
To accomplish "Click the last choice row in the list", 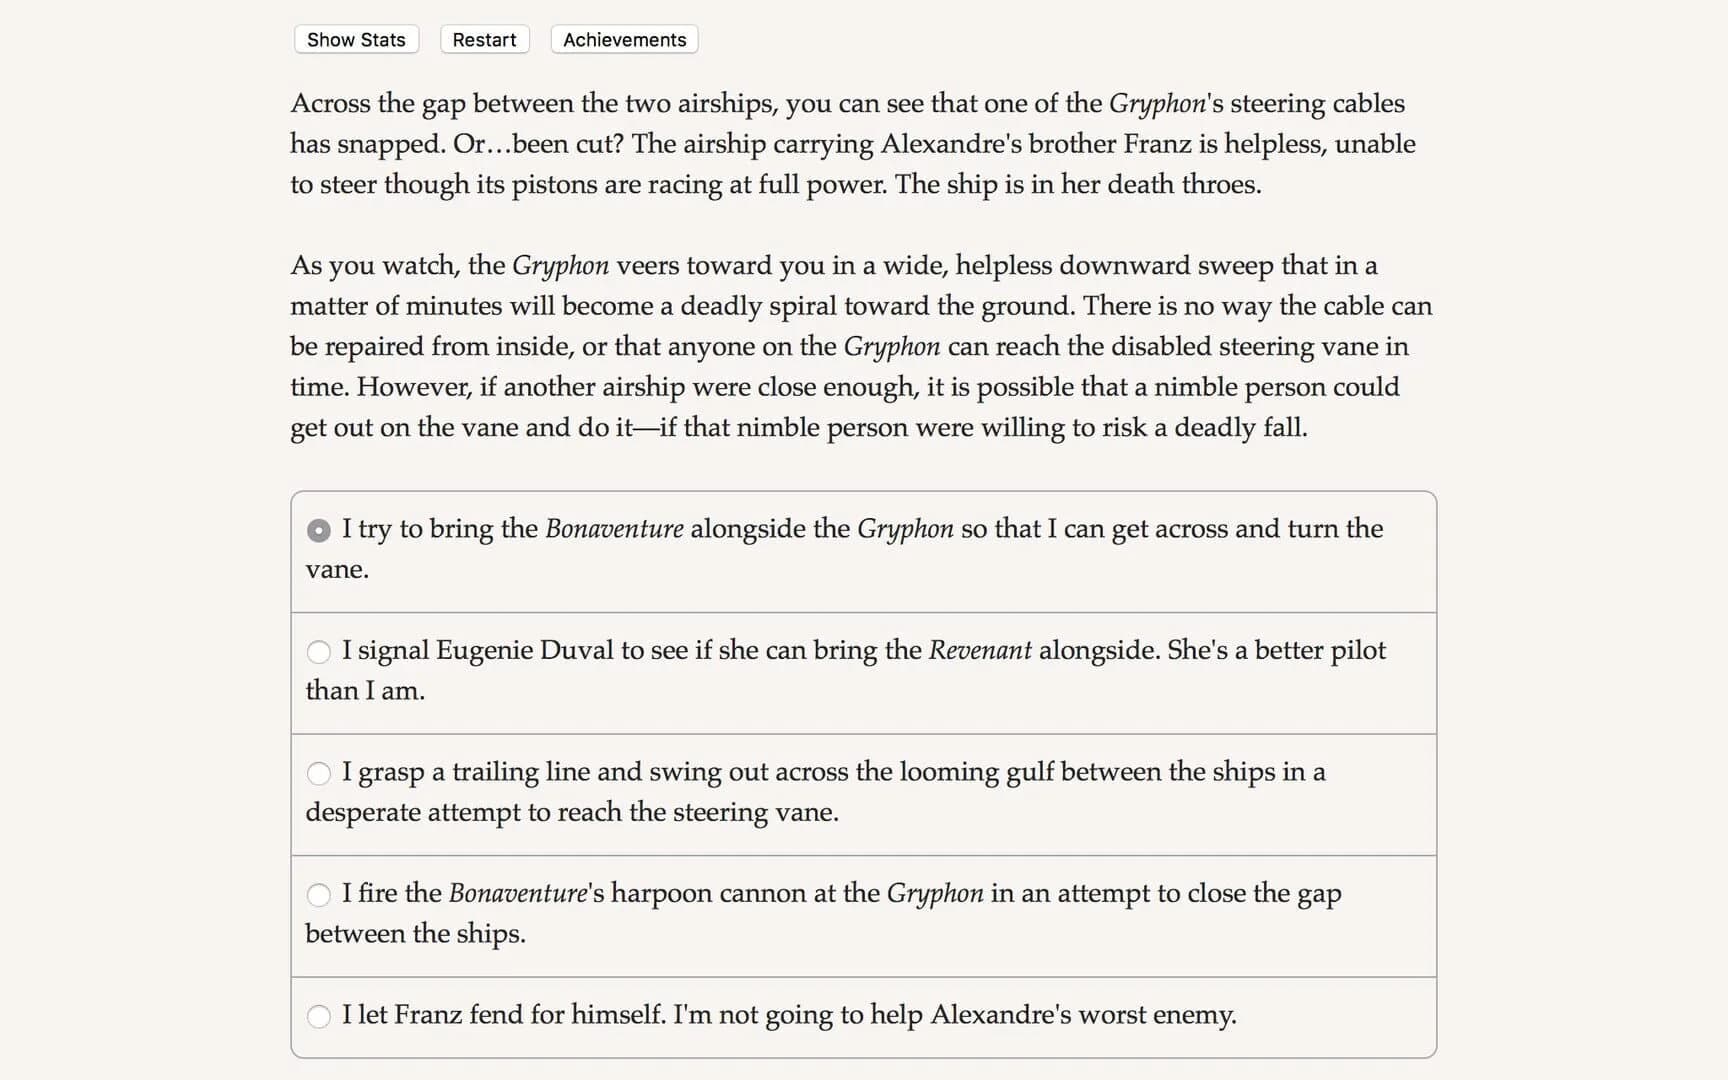I will pyautogui.click(x=864, y=1016).
